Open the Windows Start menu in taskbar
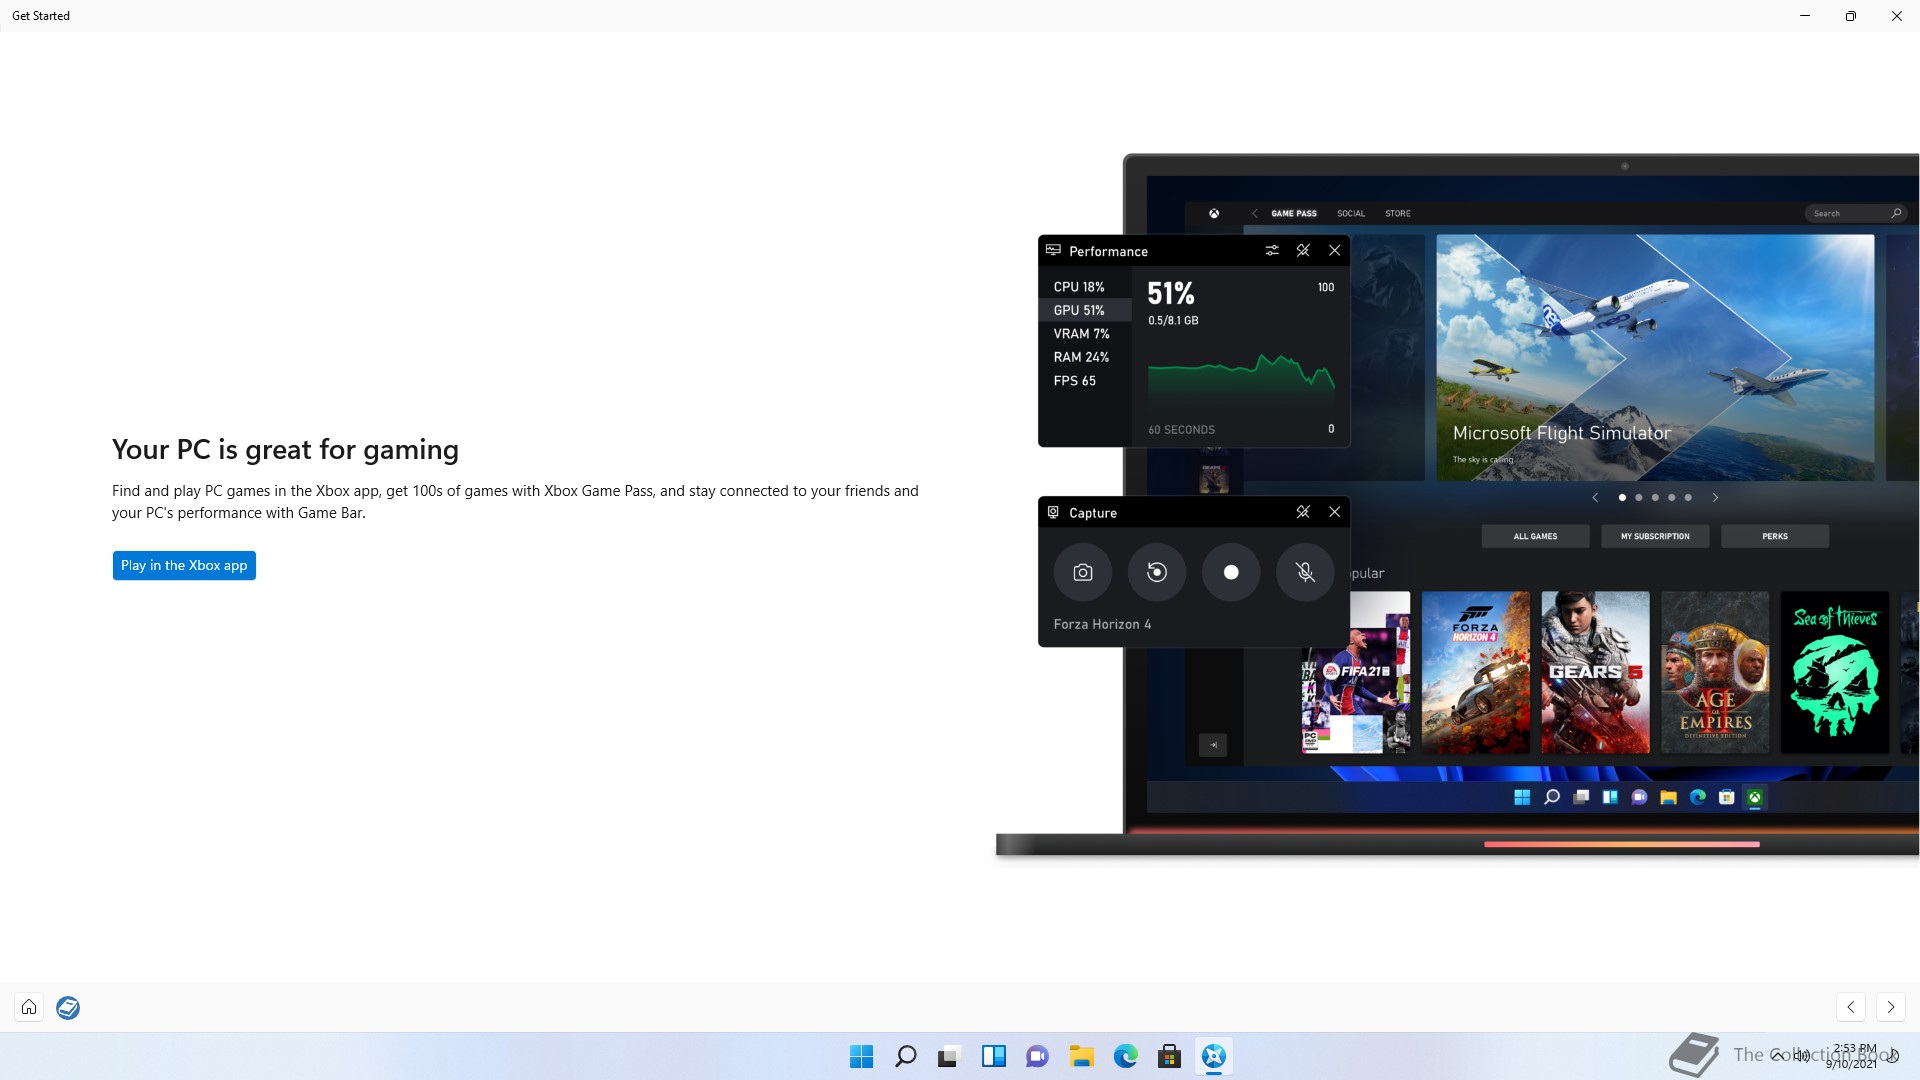Image resolution: width=1920 pixels, height=1080 pixels. point(861,1056)
